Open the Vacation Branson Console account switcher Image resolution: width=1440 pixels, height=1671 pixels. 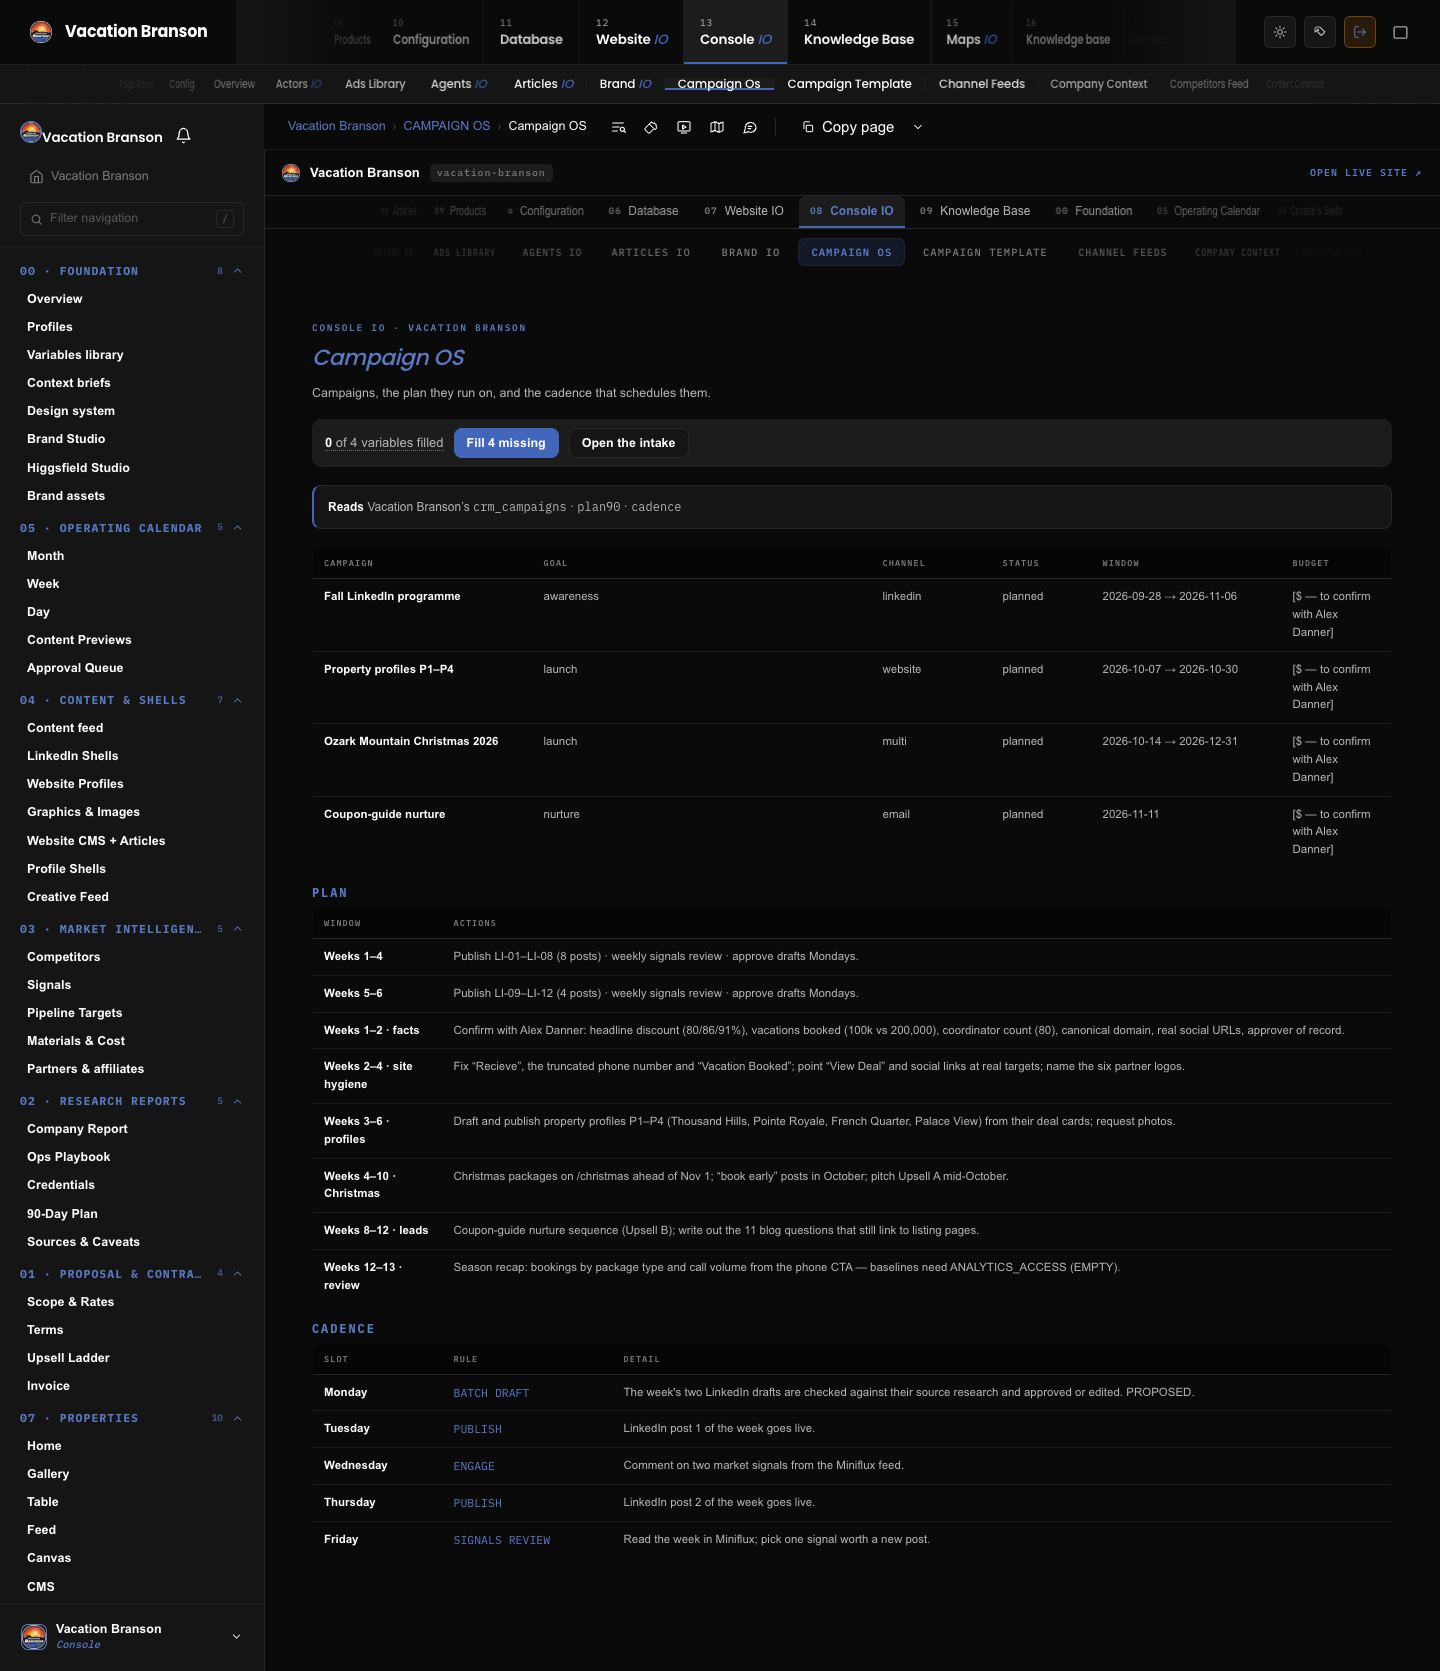coord(132,1636)
